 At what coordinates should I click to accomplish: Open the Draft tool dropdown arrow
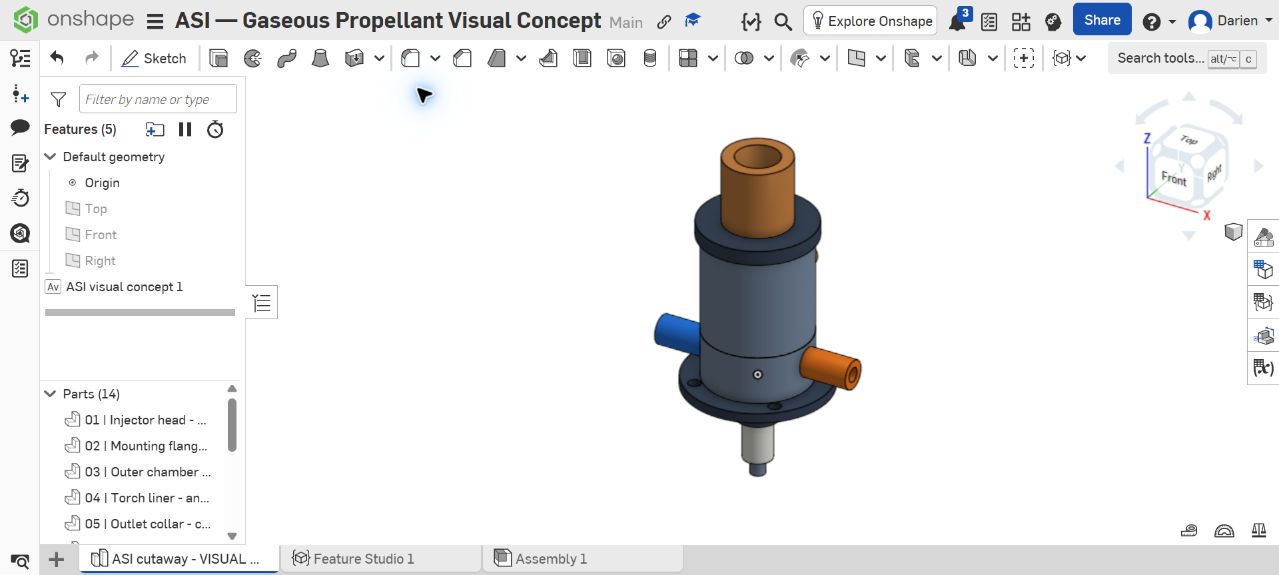(522, 59)
